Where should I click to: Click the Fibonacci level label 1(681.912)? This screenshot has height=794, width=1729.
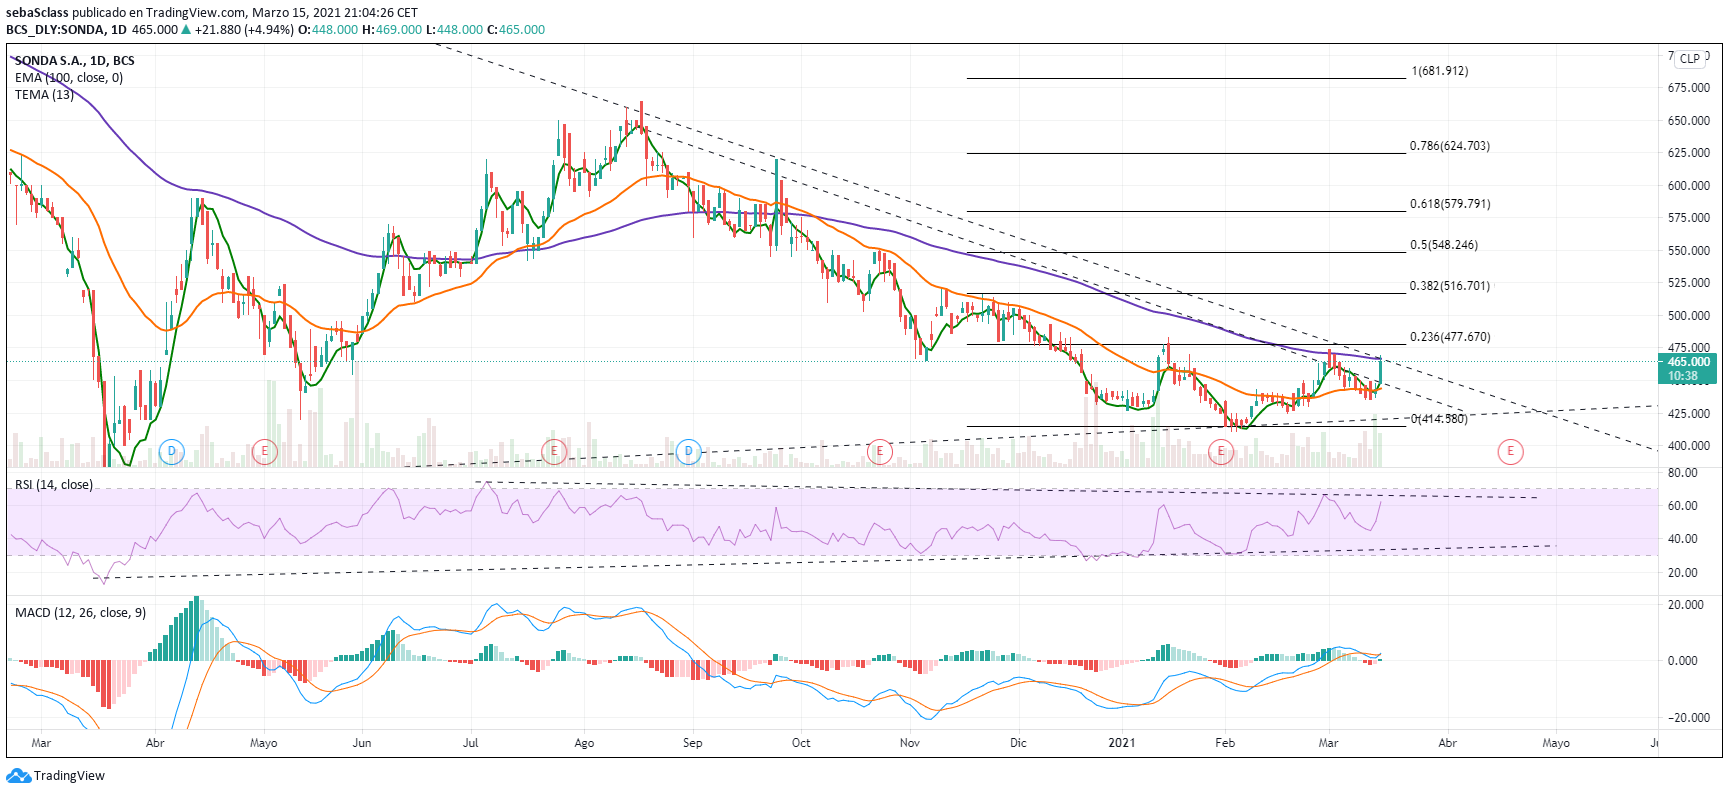1440,71
